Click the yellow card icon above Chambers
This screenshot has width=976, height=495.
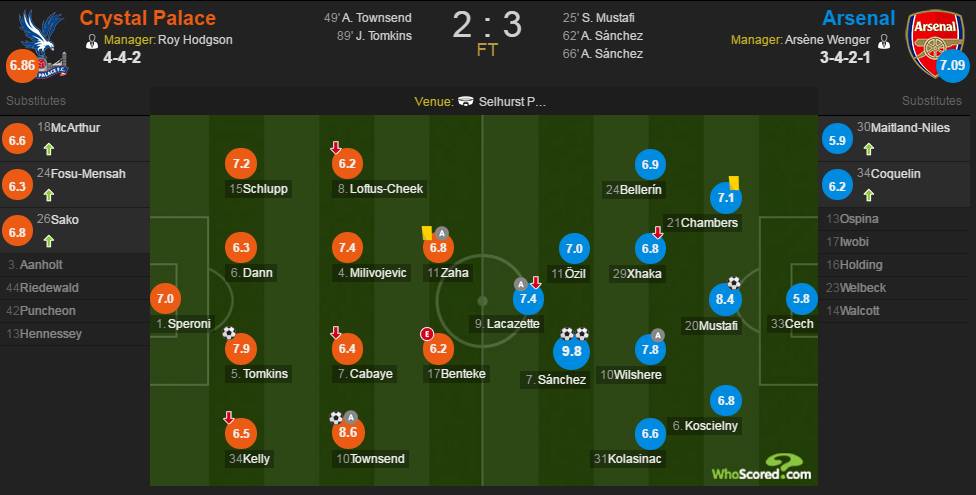(732, 182)
